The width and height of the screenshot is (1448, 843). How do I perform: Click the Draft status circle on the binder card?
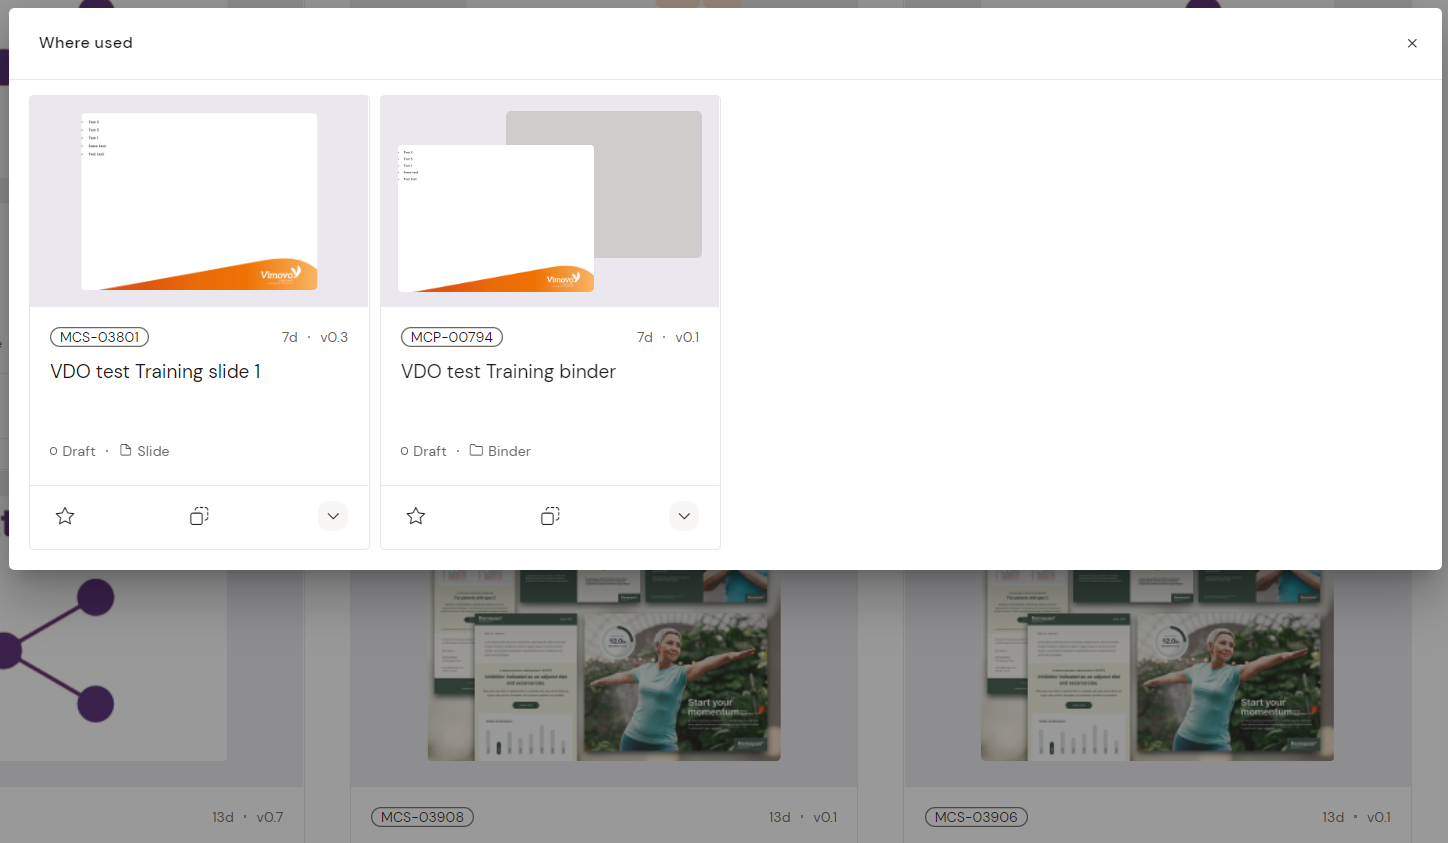(x=405, y=452)
